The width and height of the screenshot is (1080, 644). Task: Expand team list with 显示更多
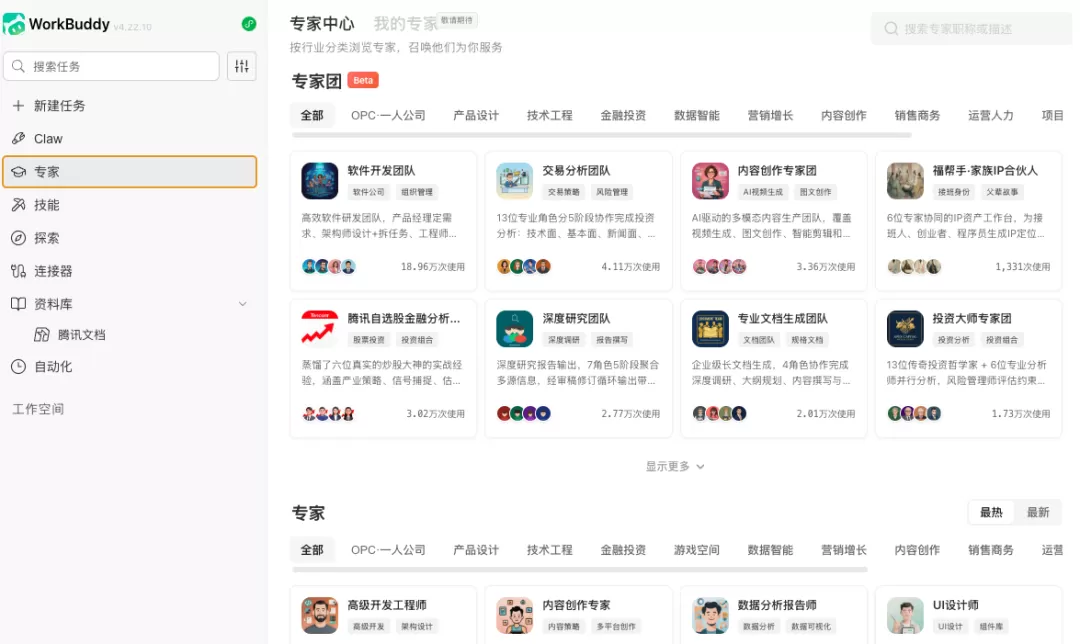point(675,466)
